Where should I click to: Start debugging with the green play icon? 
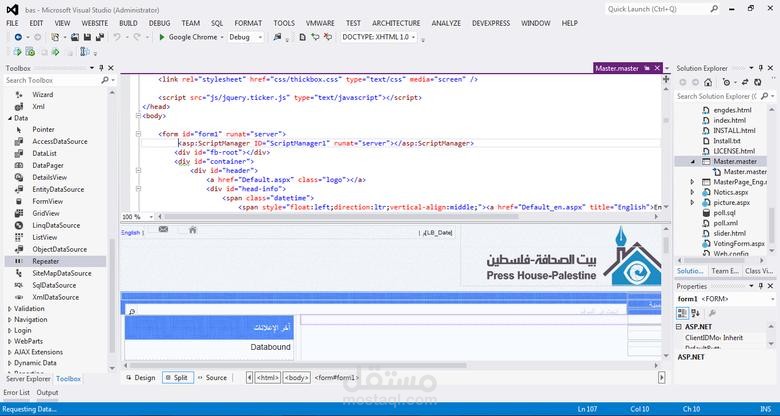[162, 37]
